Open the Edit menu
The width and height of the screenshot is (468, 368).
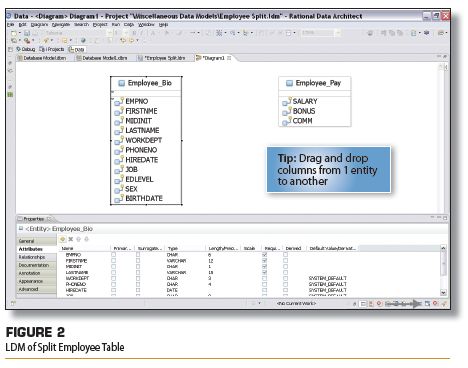(22, 25)
